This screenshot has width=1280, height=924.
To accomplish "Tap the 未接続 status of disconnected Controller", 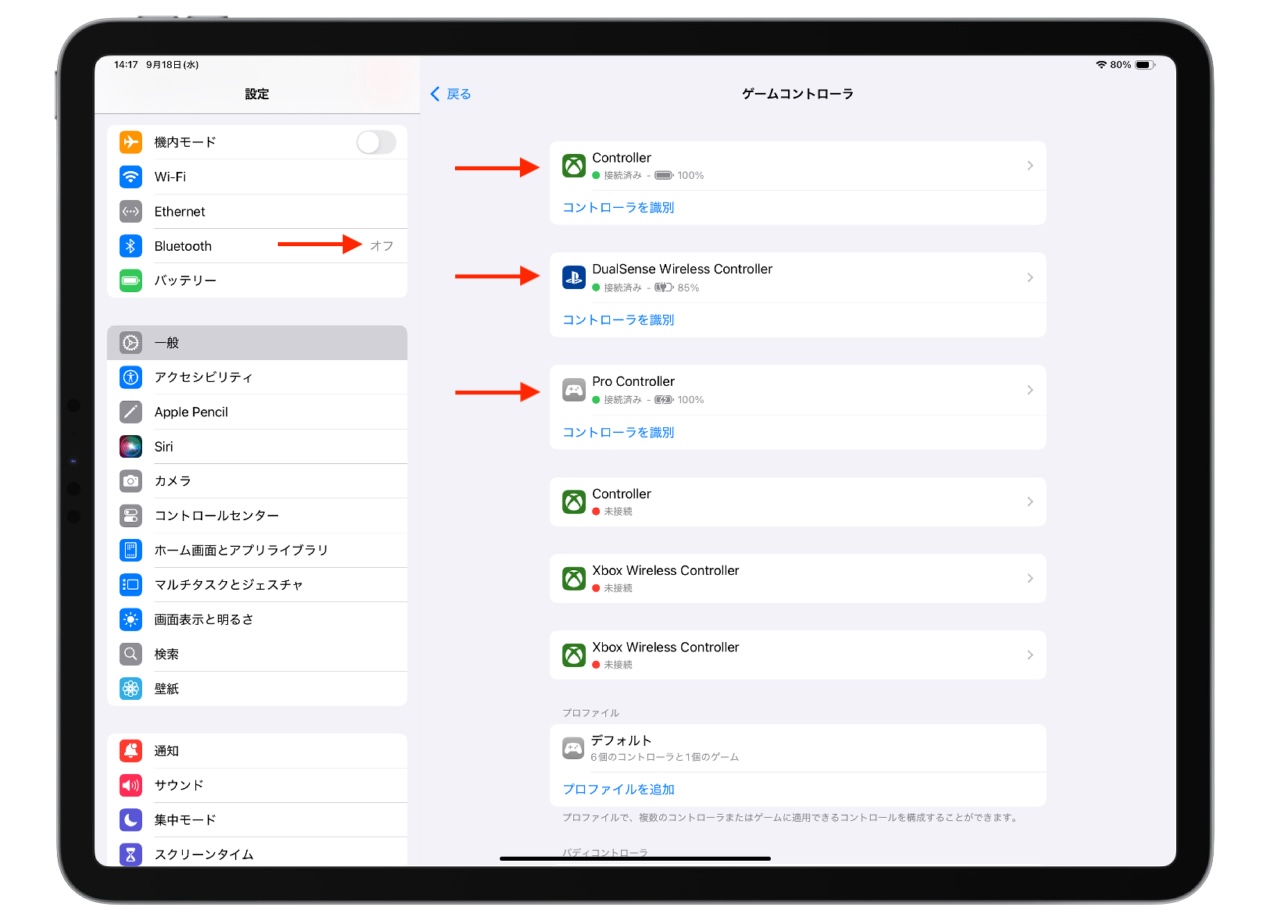I will point(618,511).
